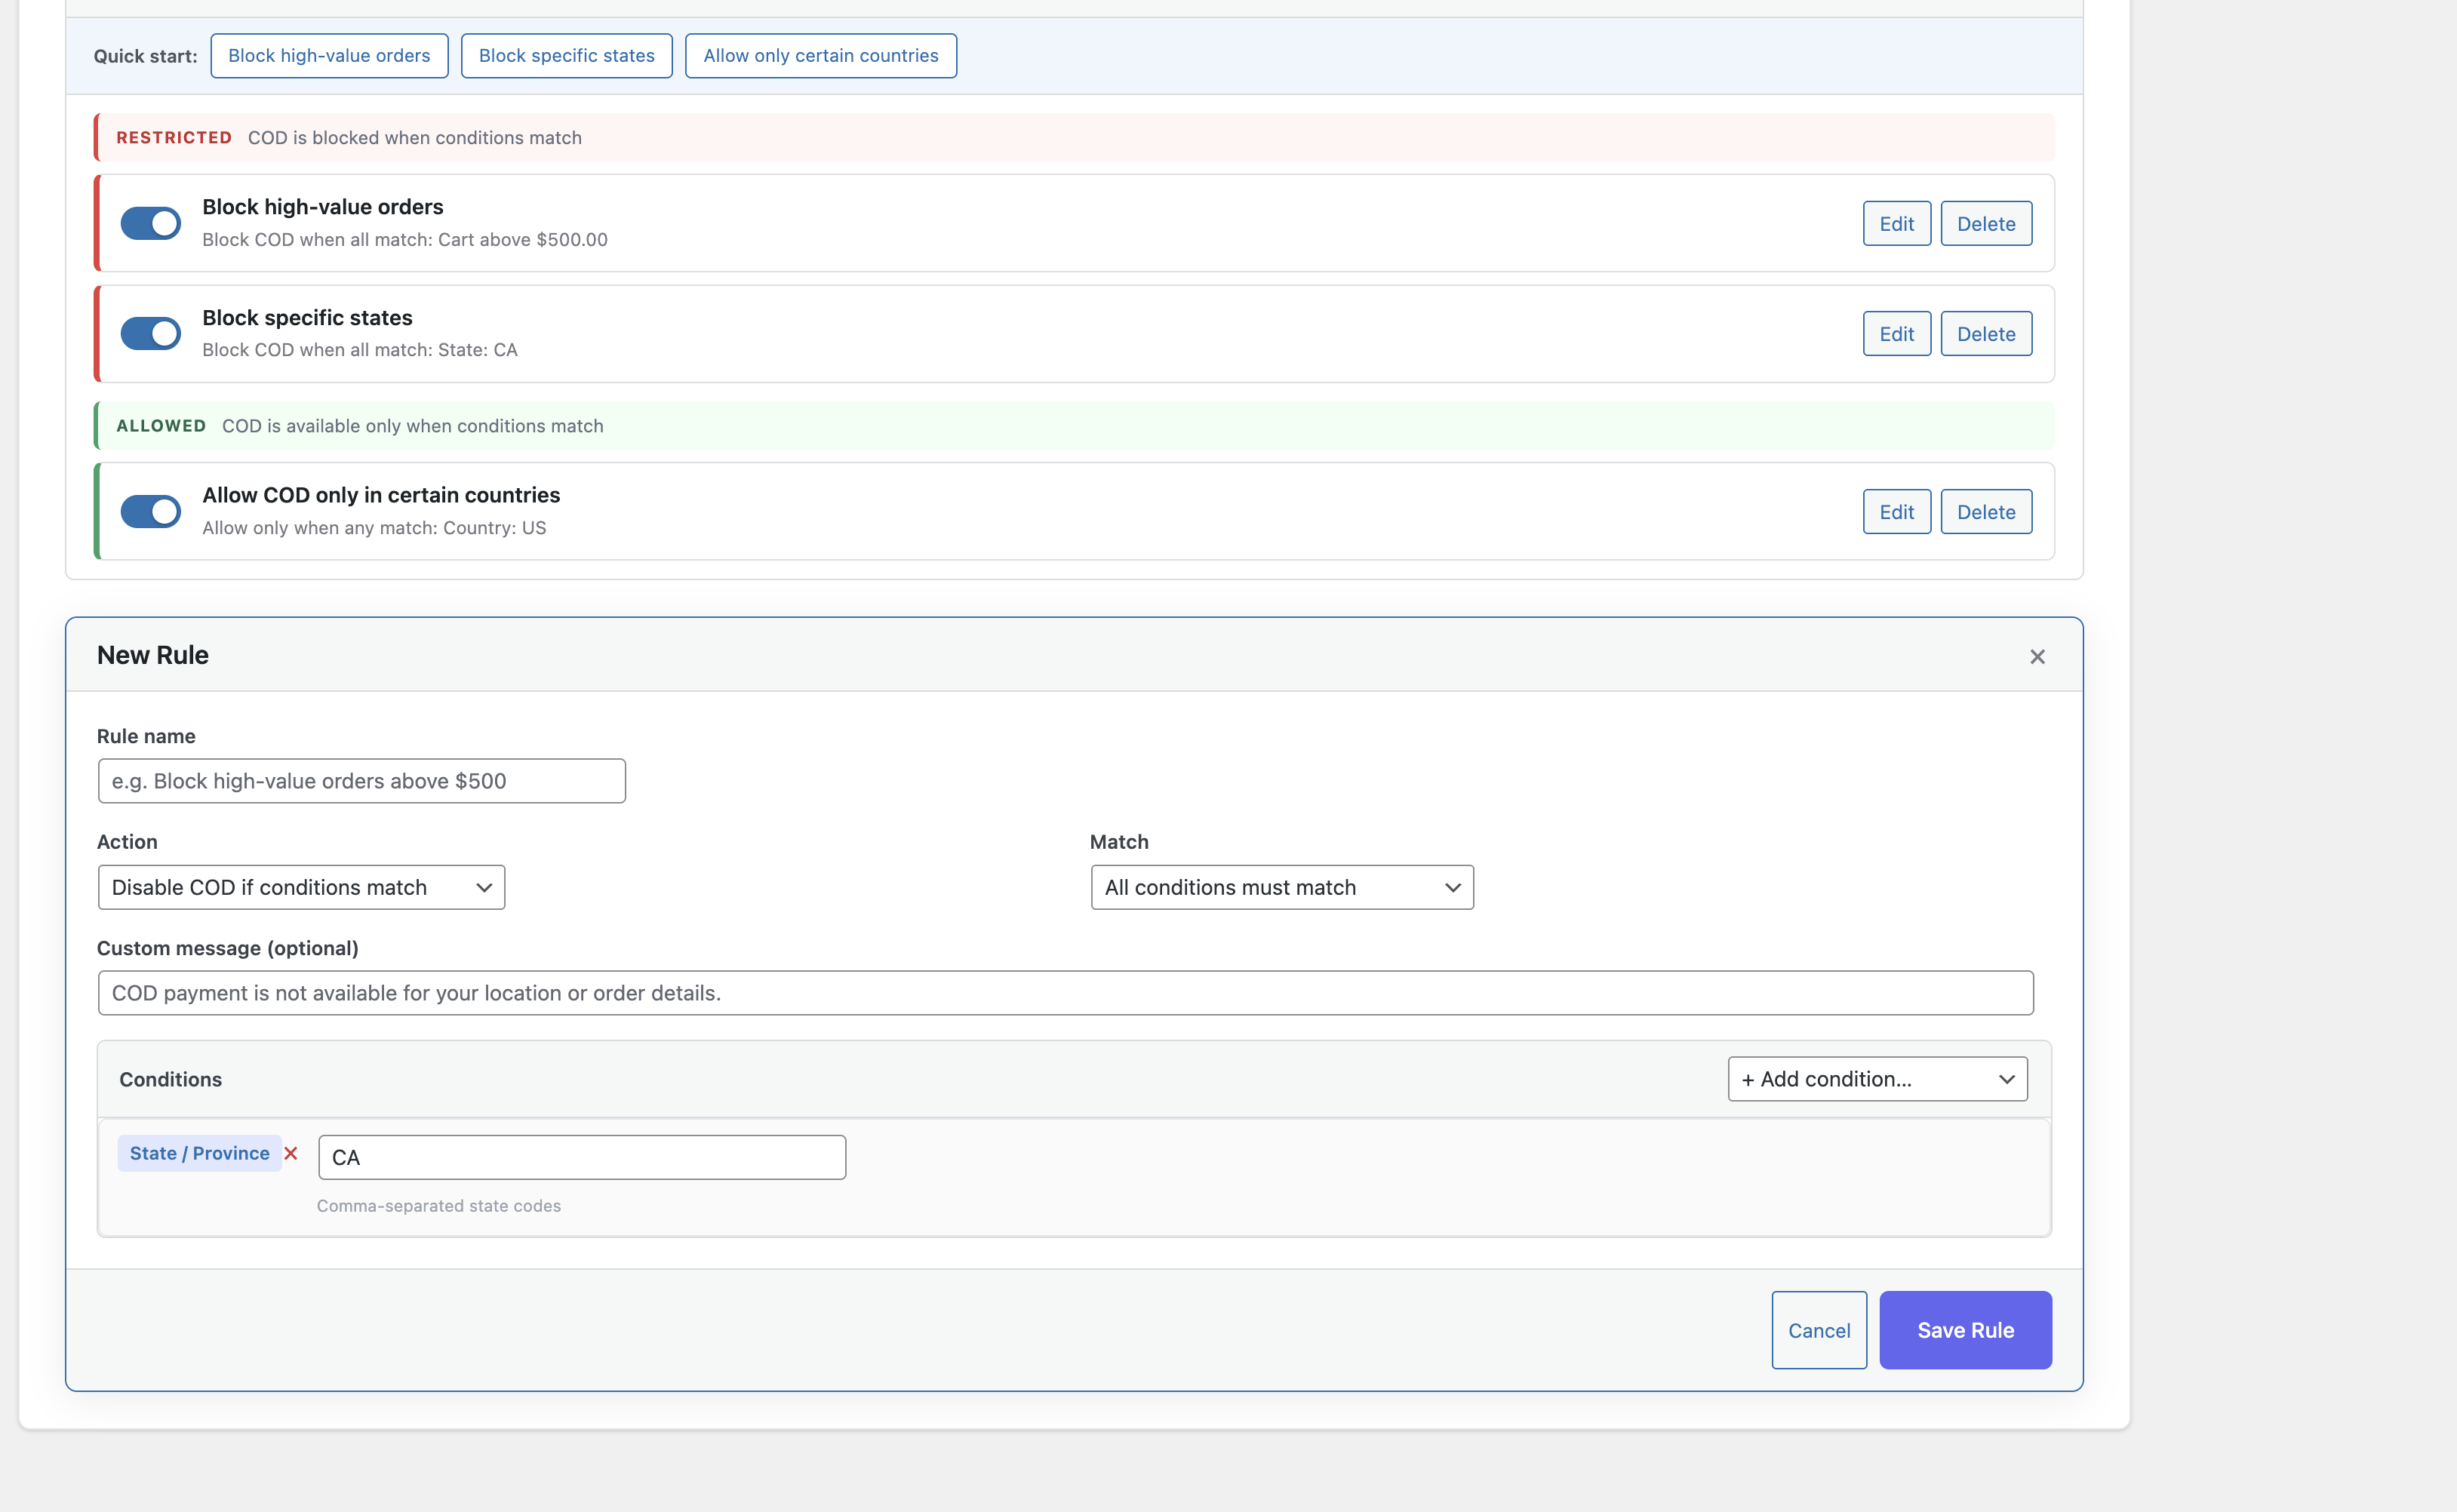Screen dimensions: 2457x1512
Task: Edit the Block specific states rule
Action: [1896, 333]
